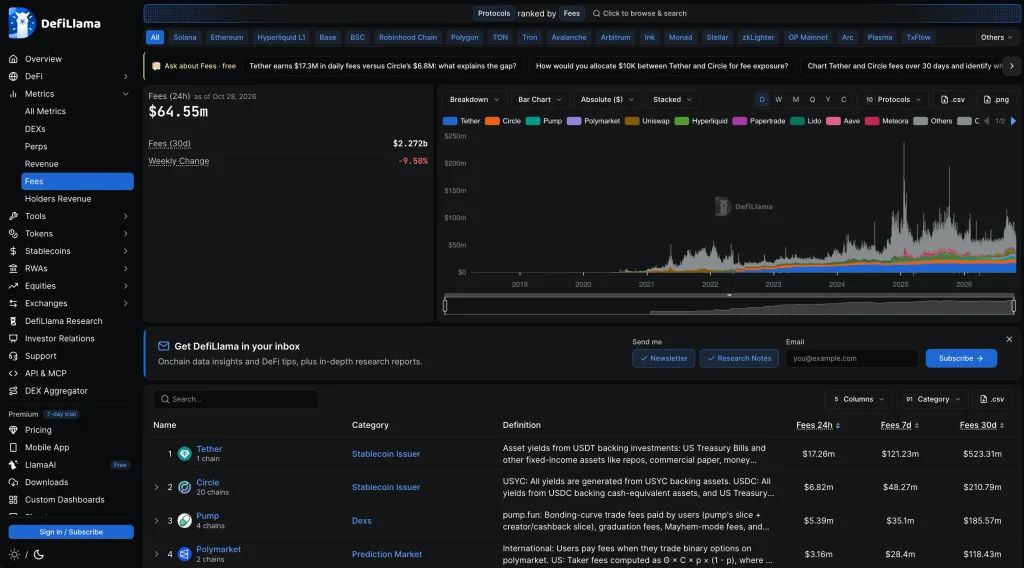Open the Stacked dropdown
Screen dimensions: 1024x568
(x=672, y=99)
